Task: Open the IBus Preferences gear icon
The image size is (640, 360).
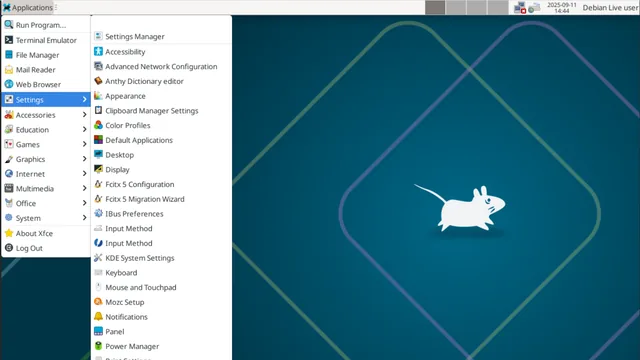Action: [98, 213]
